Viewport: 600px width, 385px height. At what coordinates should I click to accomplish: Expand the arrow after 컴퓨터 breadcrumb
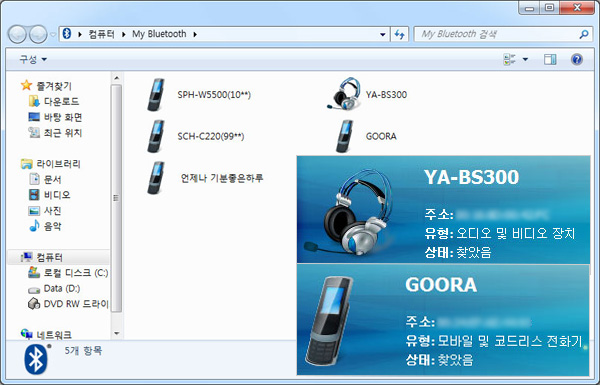(124, 34)
